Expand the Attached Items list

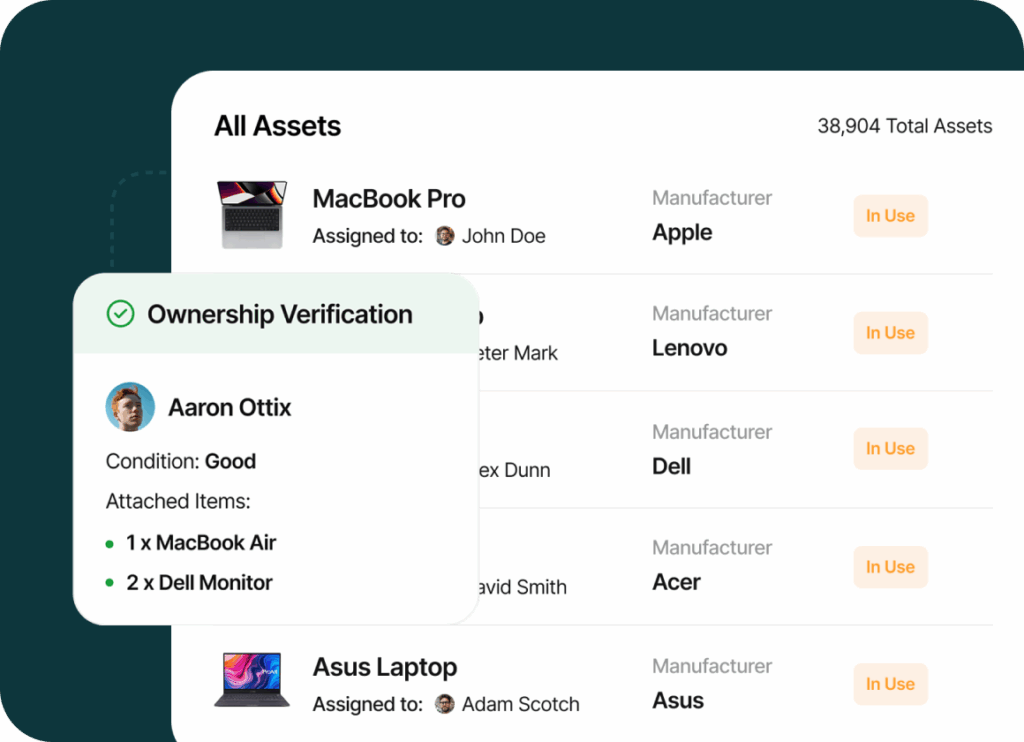(x=178, y=501)
